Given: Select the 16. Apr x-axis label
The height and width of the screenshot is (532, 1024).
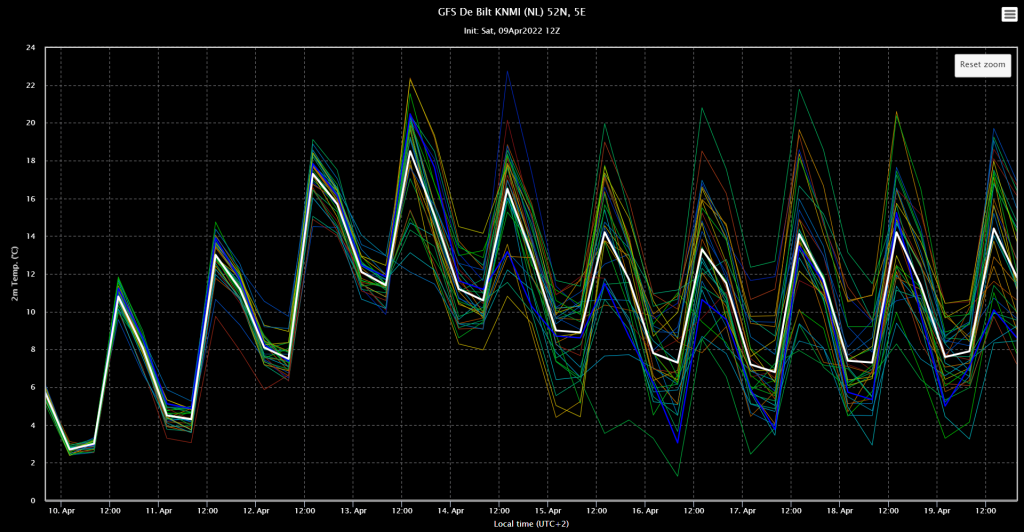Looking at the screenshot, I should click(645, 511).
